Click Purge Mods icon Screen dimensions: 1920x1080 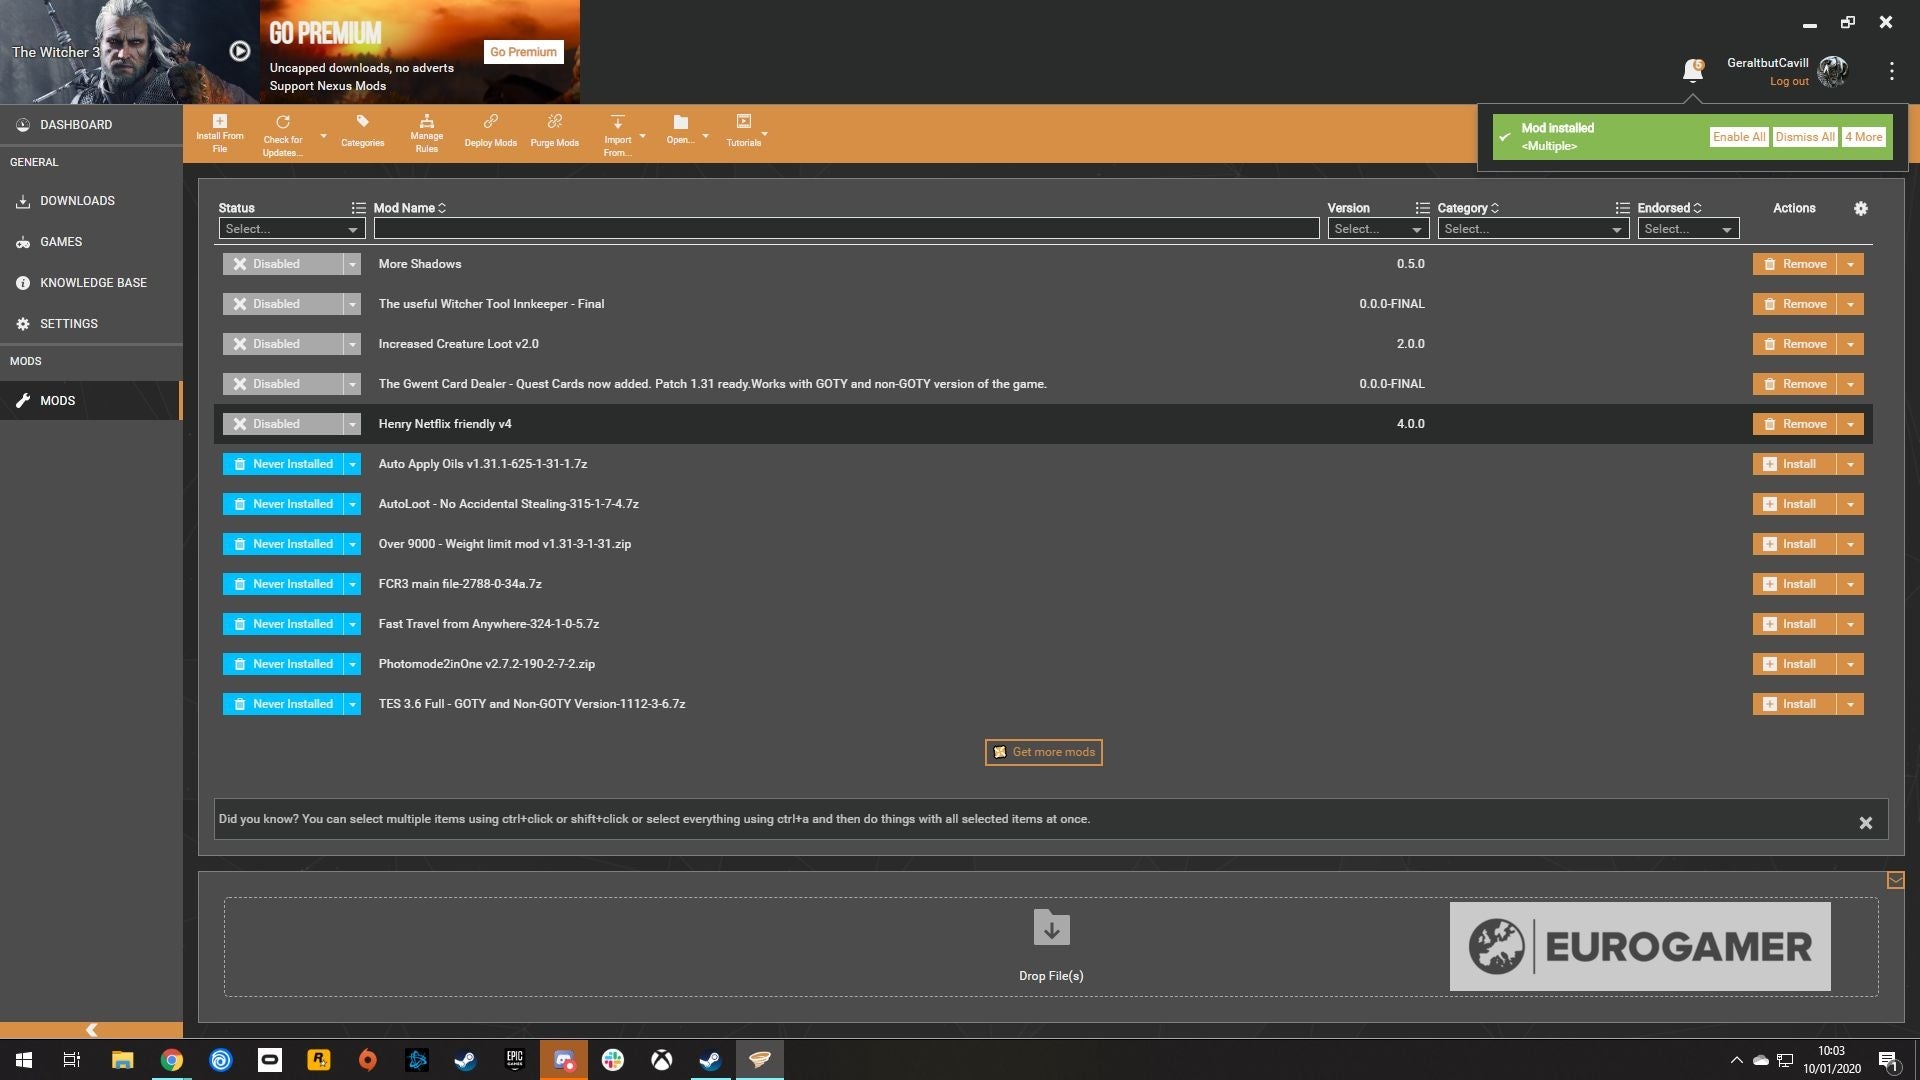click(554, 131)
